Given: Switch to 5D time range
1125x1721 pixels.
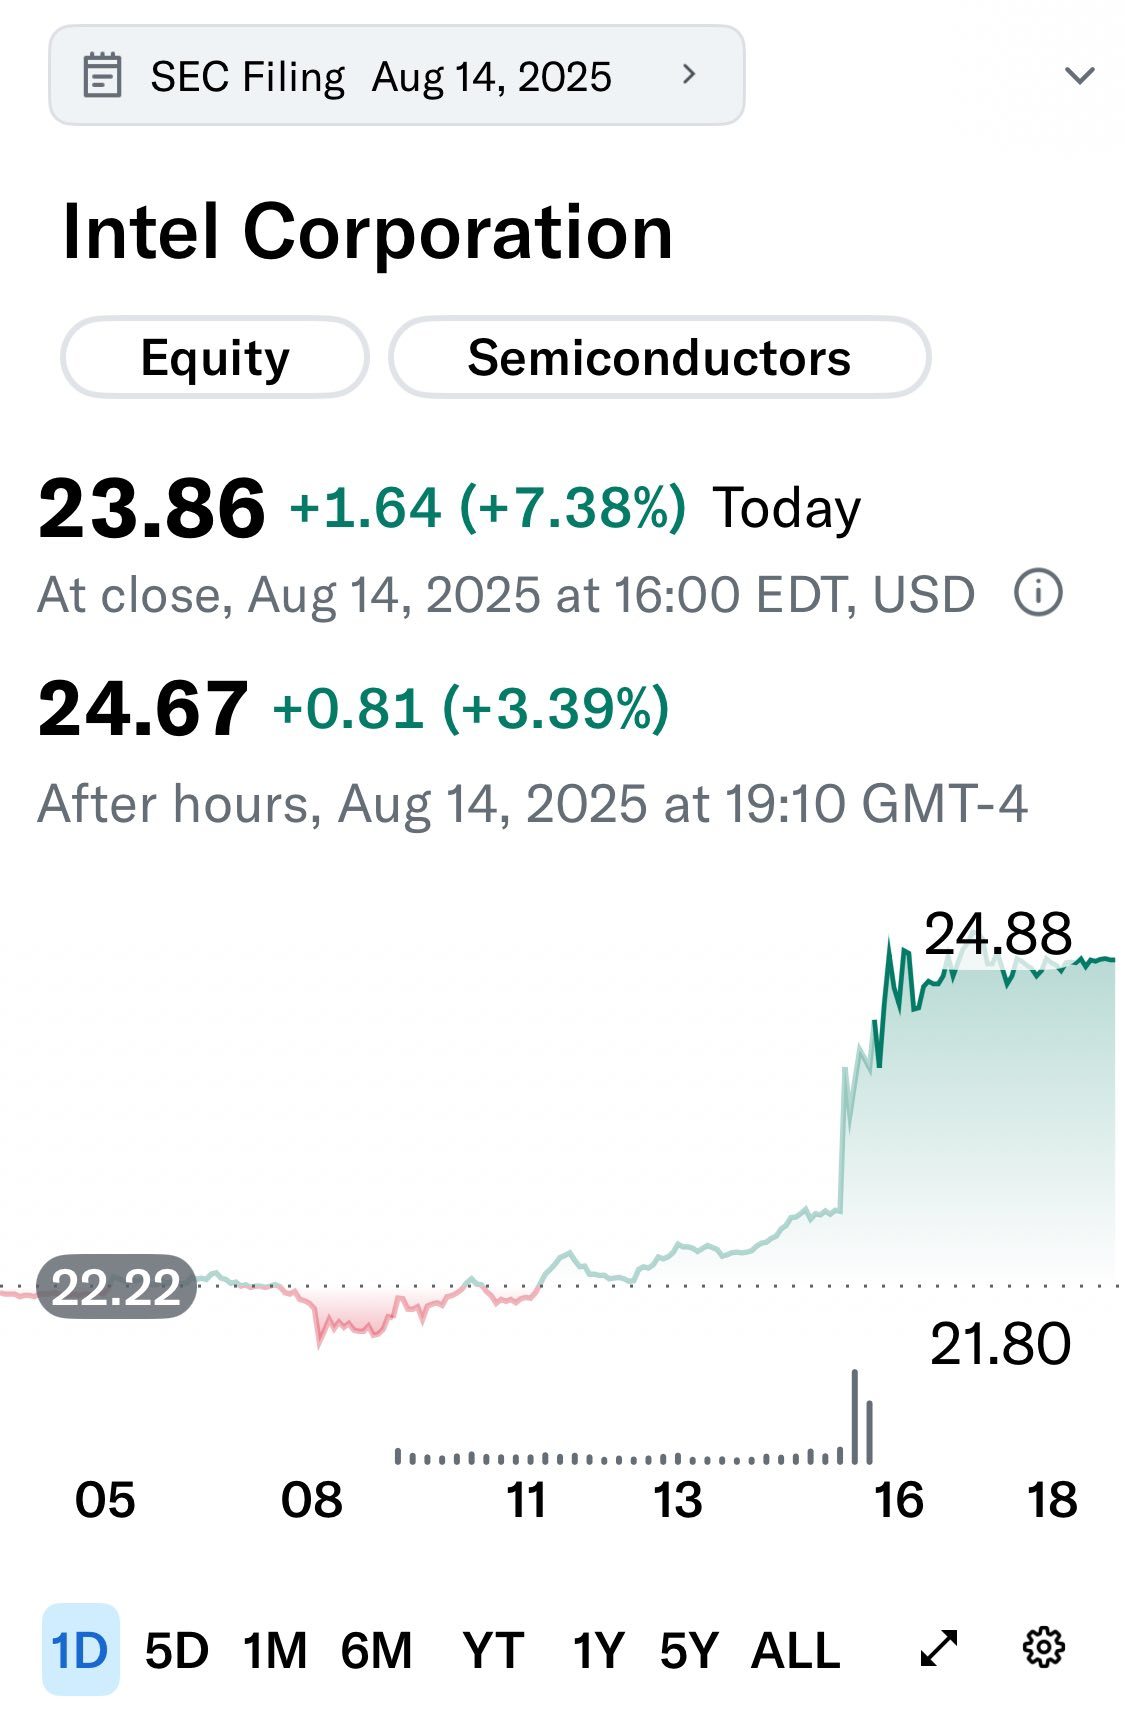Looking at the screenshot, I should (x=177, y=1650).
